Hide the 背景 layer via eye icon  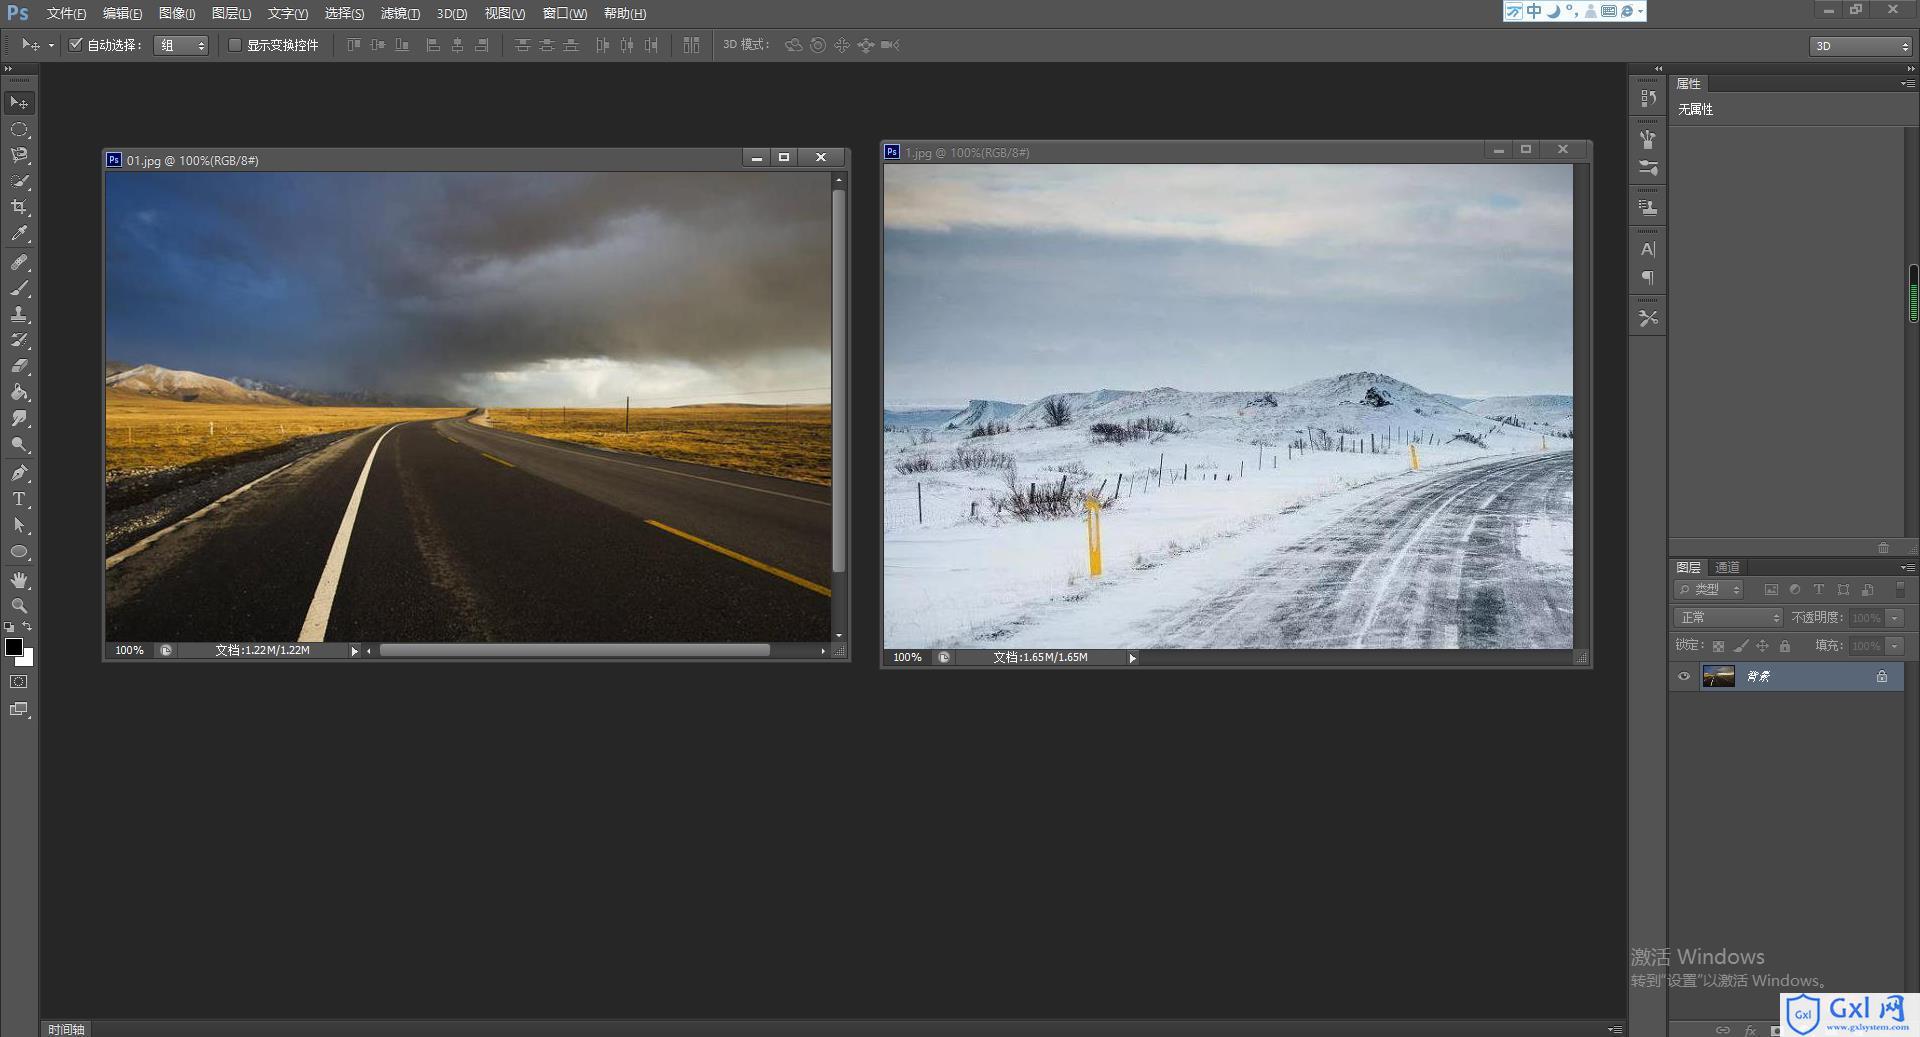(1684, 677)
